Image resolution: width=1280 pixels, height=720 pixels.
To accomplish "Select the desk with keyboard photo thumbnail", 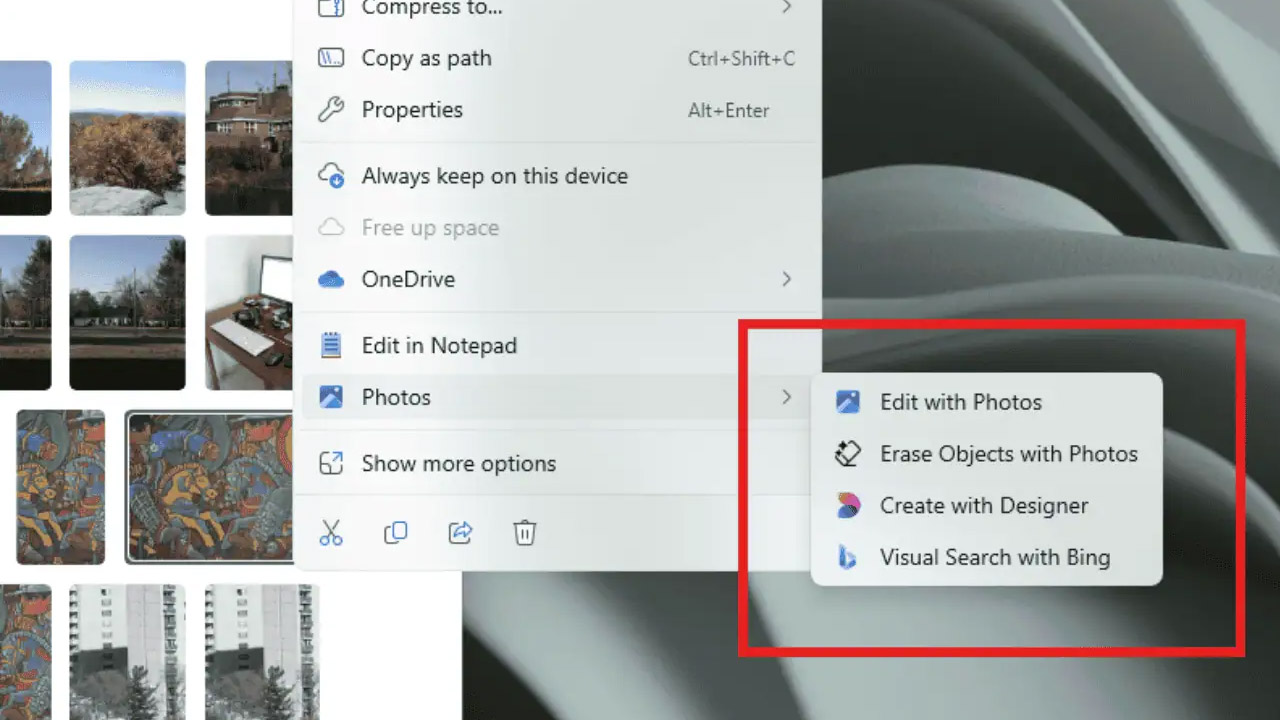I will click(248, 312).
